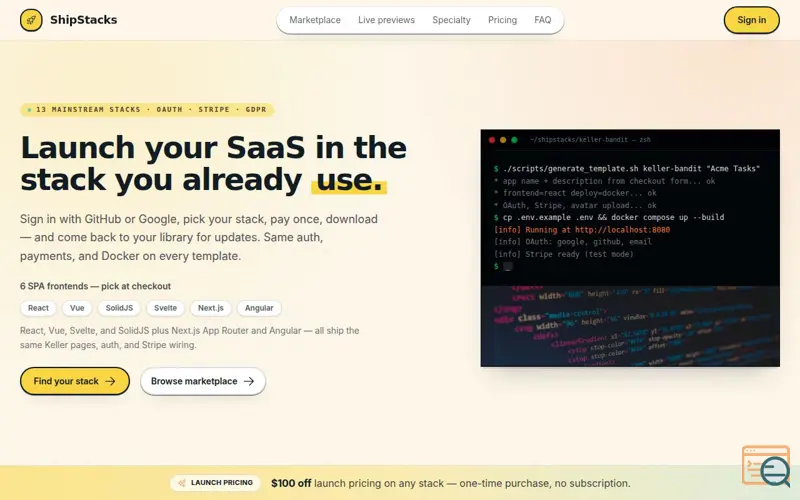Click the Sign in button

coord(752,20)
